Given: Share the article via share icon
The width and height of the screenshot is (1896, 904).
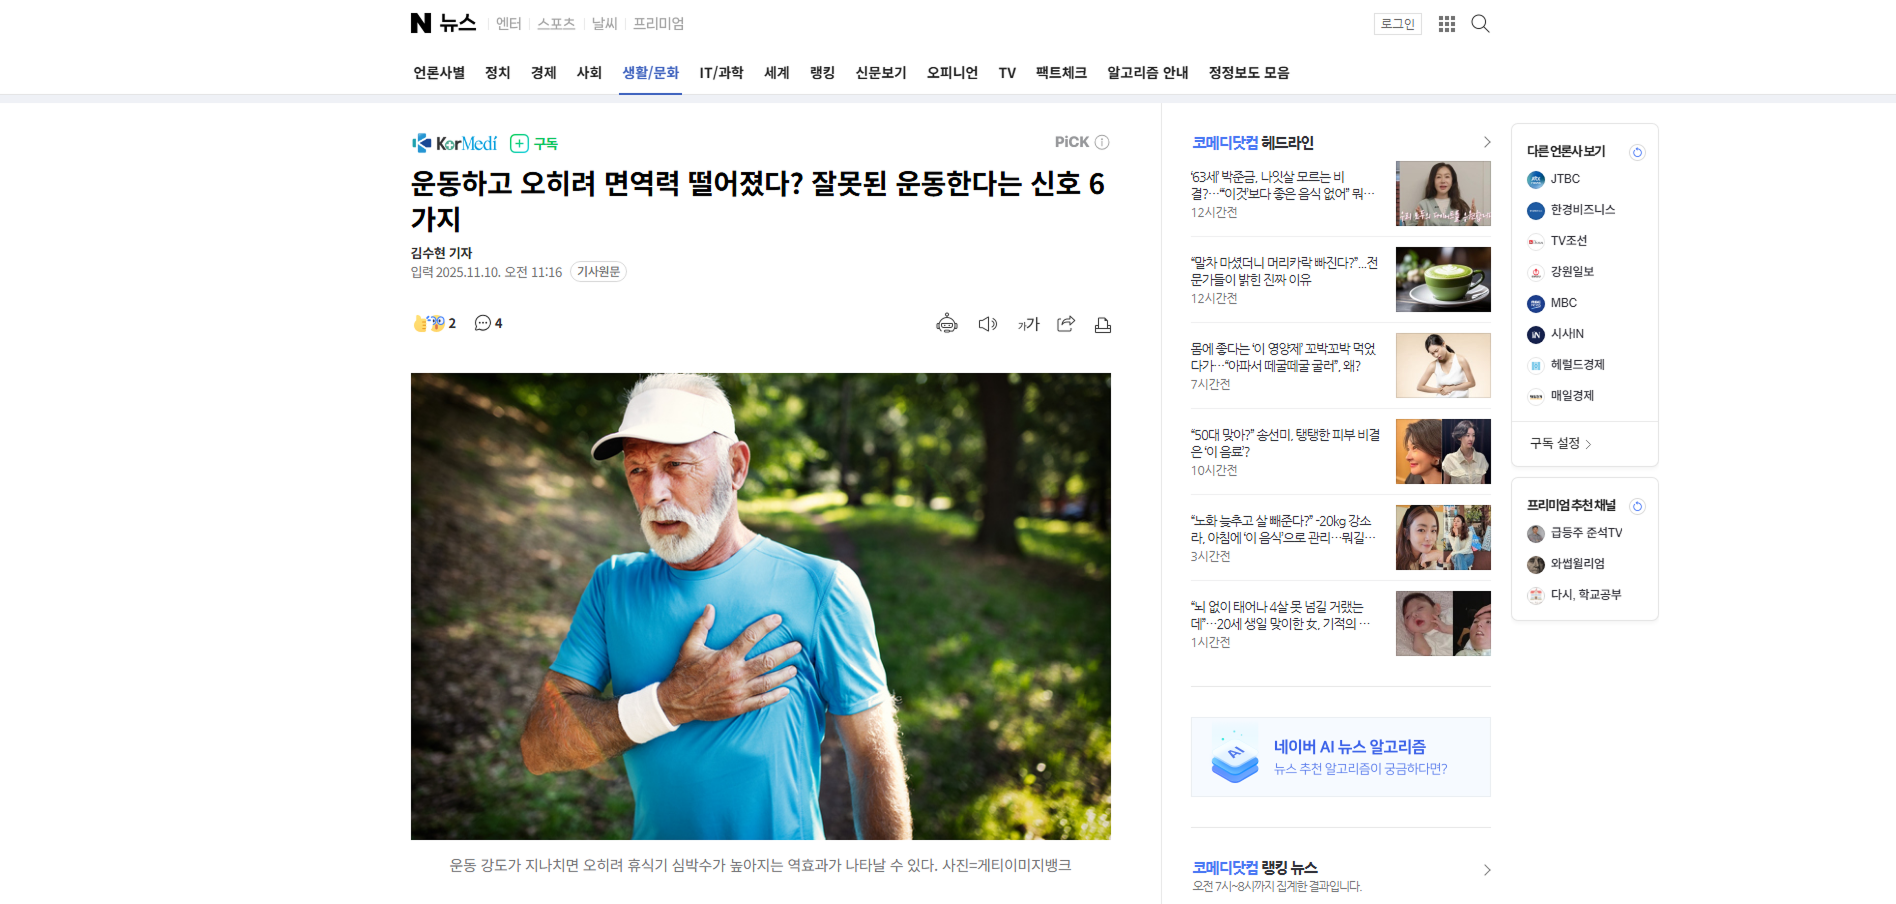Looking at the screenshot, I should (1066, 324).
